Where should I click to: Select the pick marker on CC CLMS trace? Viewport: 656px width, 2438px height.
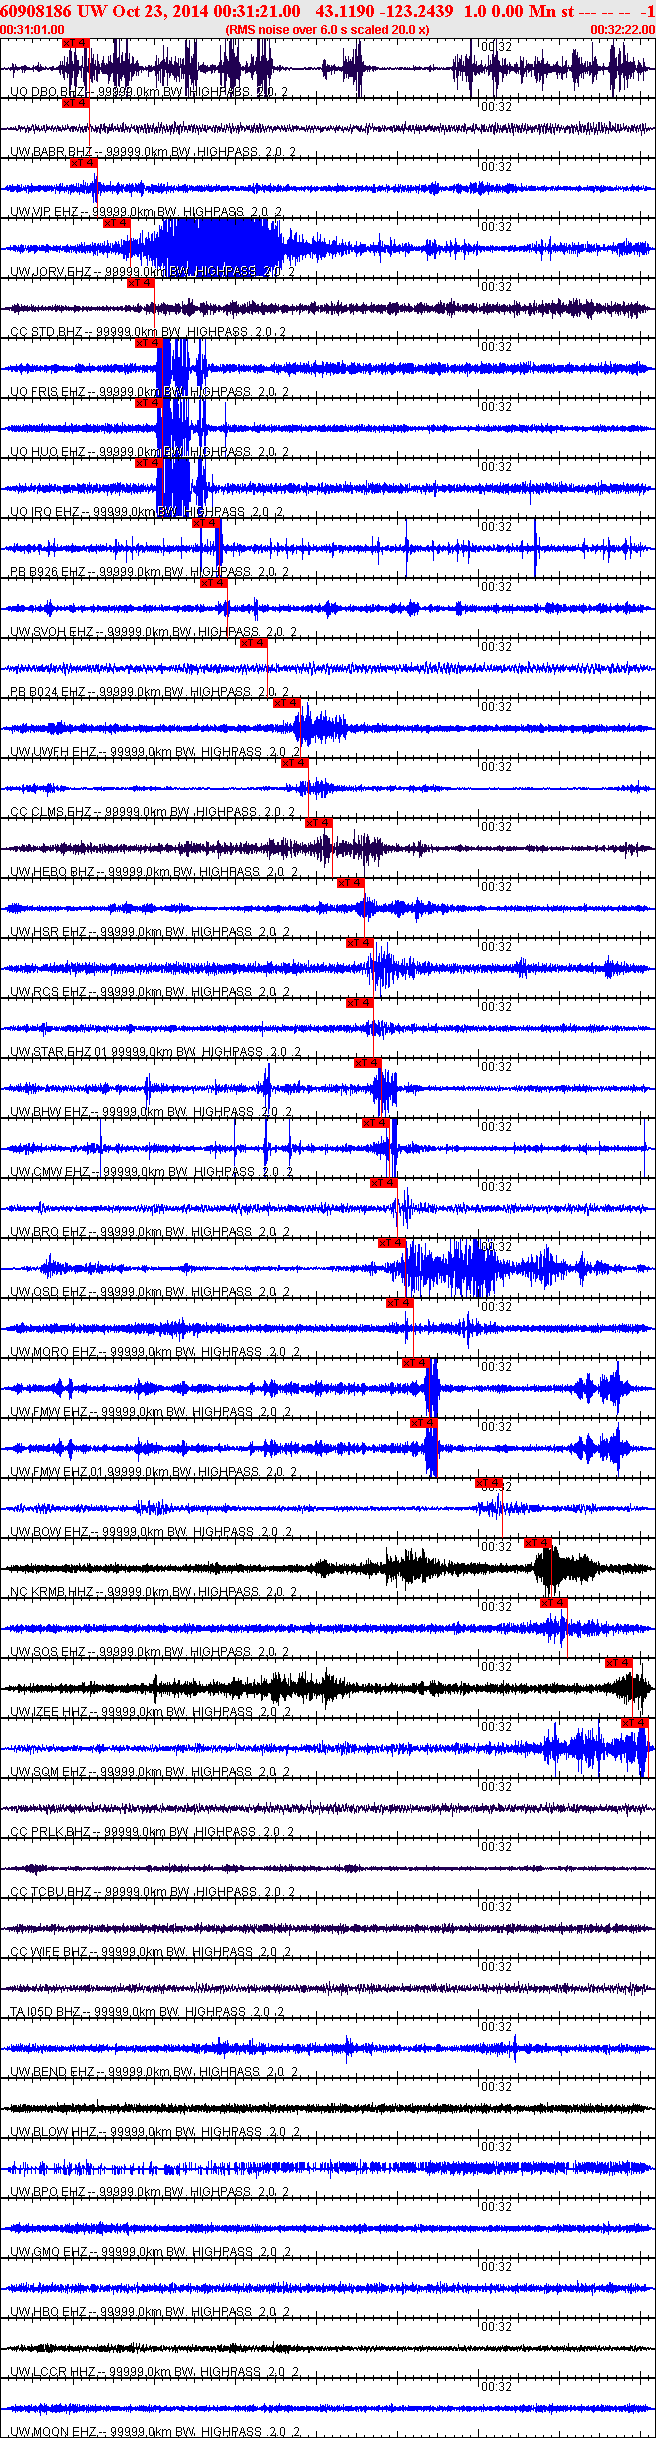coord(294,763)
